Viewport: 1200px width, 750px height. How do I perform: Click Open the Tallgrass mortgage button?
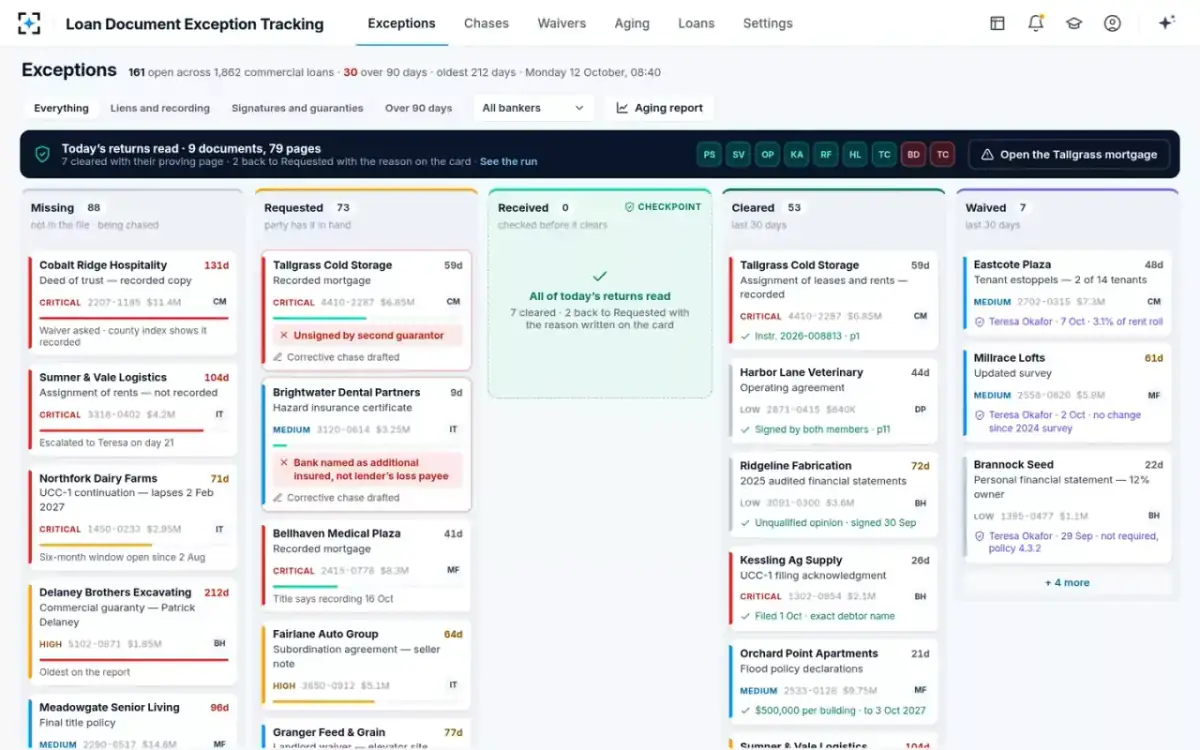(x=1069, y=155)
